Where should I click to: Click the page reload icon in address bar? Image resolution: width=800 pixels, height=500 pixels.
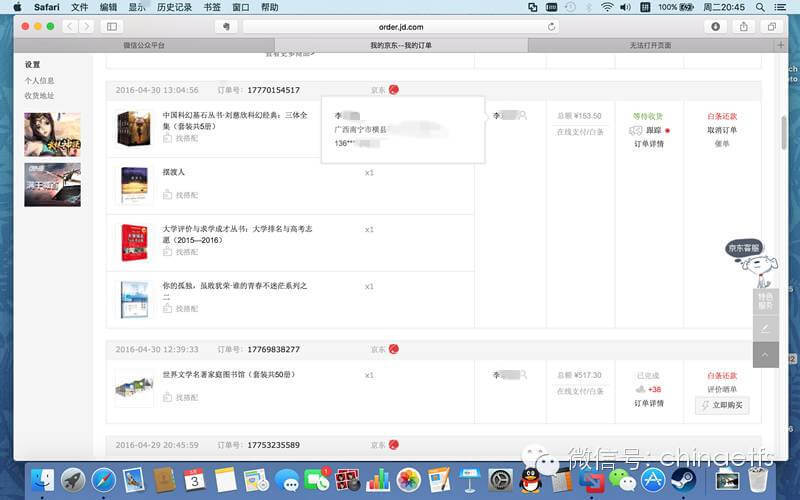coord(551,26)
